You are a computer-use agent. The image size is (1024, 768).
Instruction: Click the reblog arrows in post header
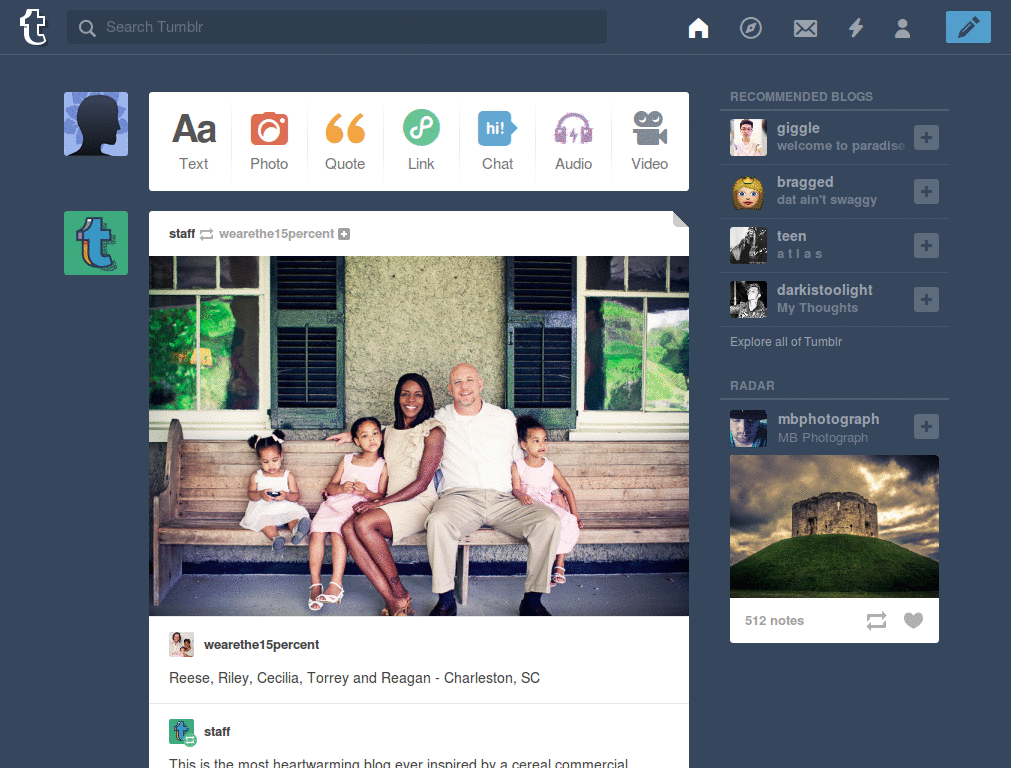pos(206,234)
